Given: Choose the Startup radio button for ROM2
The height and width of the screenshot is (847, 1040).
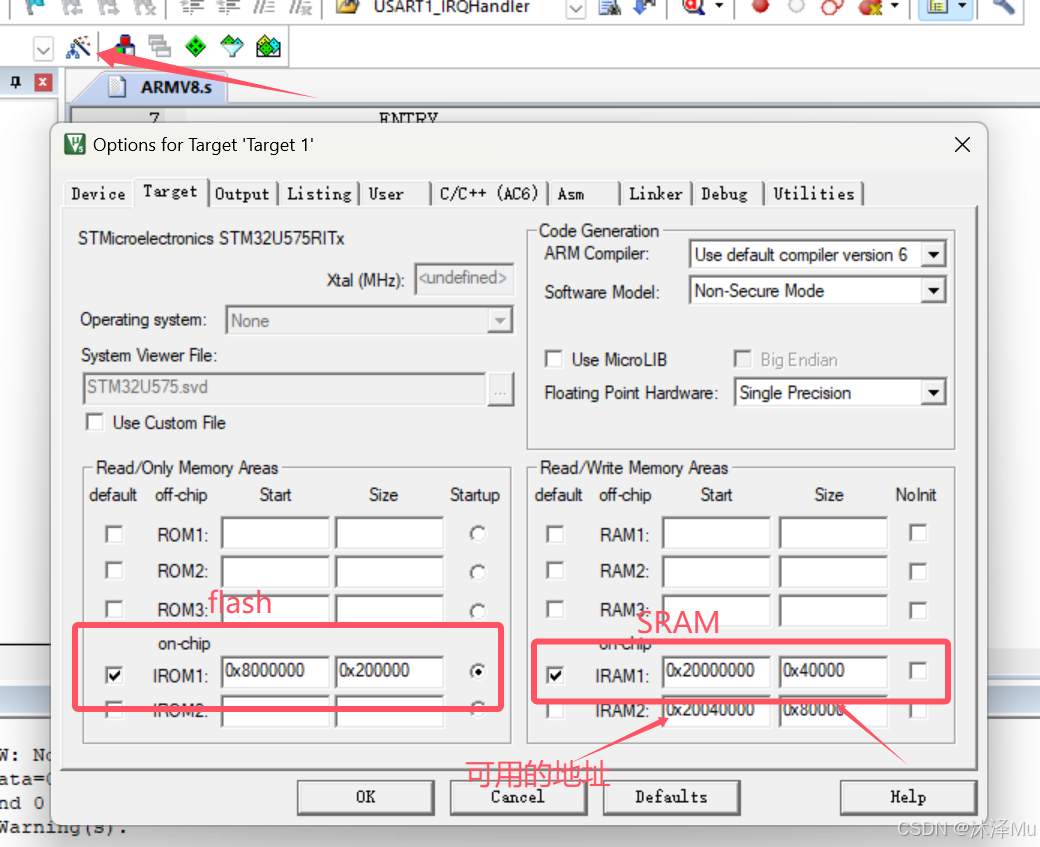Looking at the screenshot, I should [478, 572].
